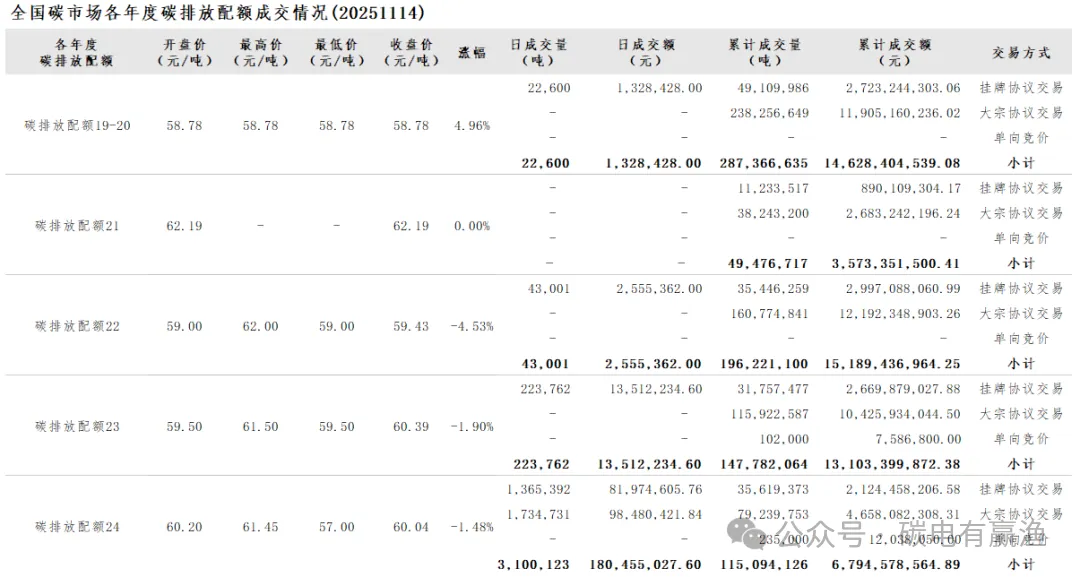Select the 碳排放配额23 row label
1080x577 pixels.
coord(77,426)
